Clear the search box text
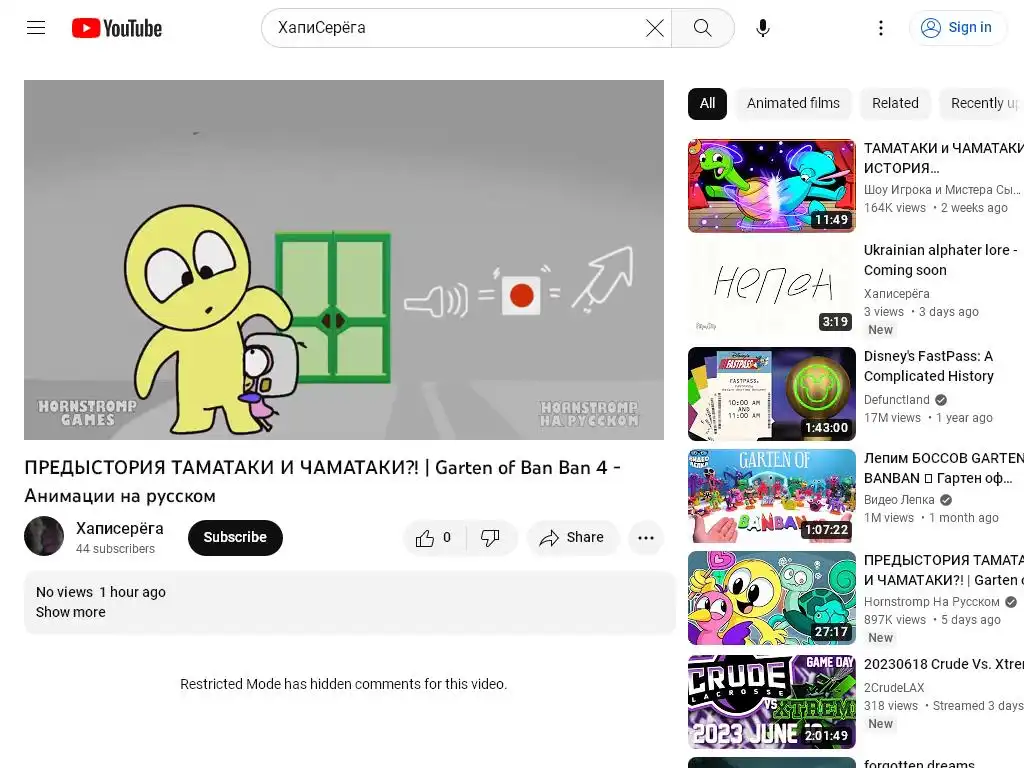This screenshot has width=1024, height=768. click(654, 28)
